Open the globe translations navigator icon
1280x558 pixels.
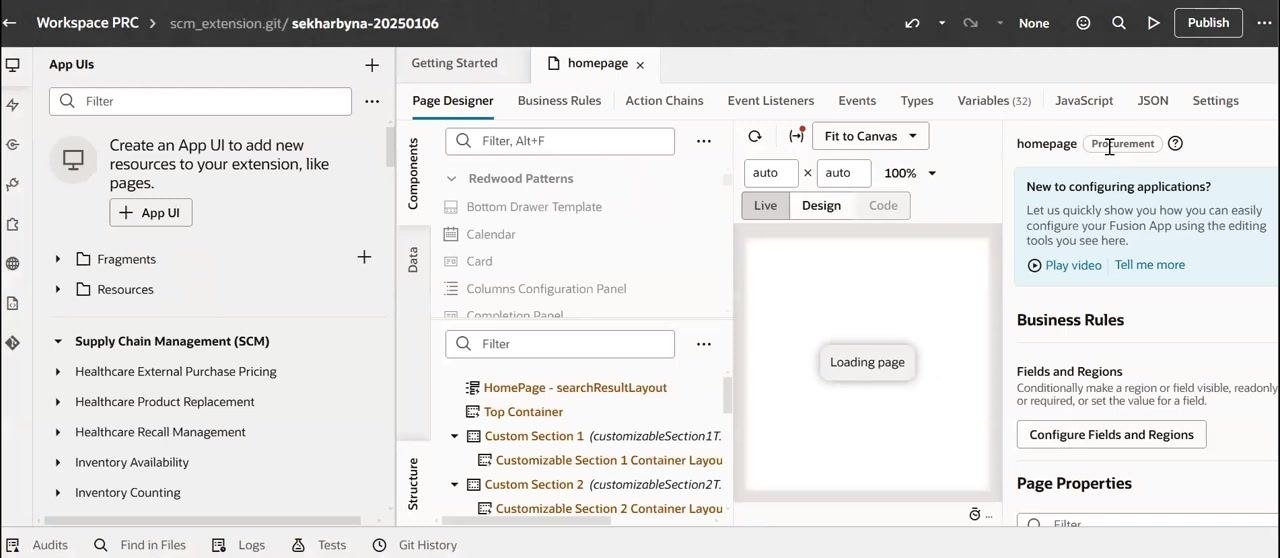(13, 264)
